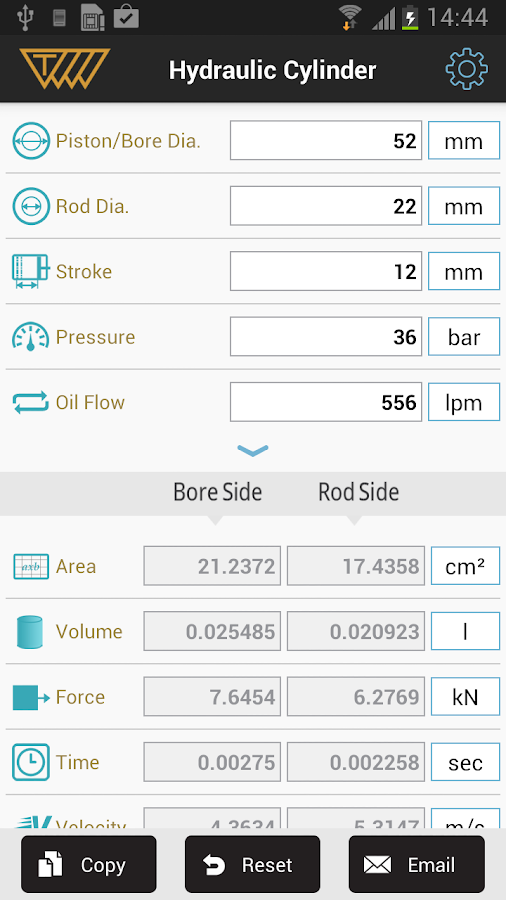Edit the Stroke value 12
Screen dimensions: 506x900
click(x=326, y=271)
